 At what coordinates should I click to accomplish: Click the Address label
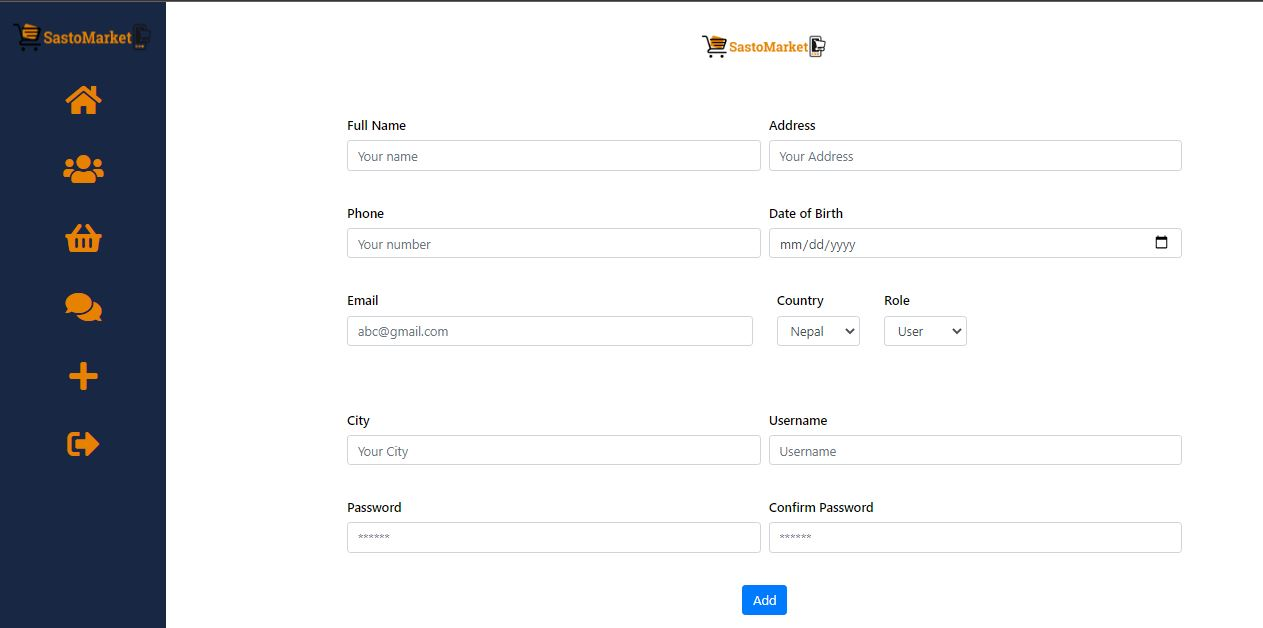point(792,126)
